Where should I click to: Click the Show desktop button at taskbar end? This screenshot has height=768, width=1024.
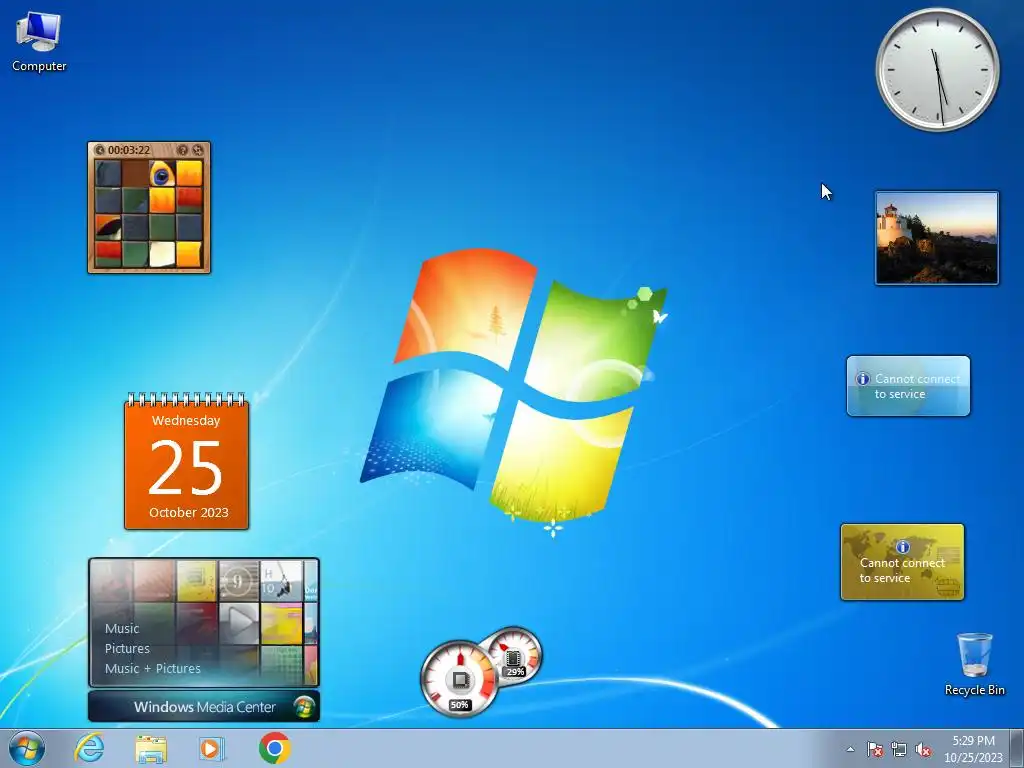[x=1016, y=748]
